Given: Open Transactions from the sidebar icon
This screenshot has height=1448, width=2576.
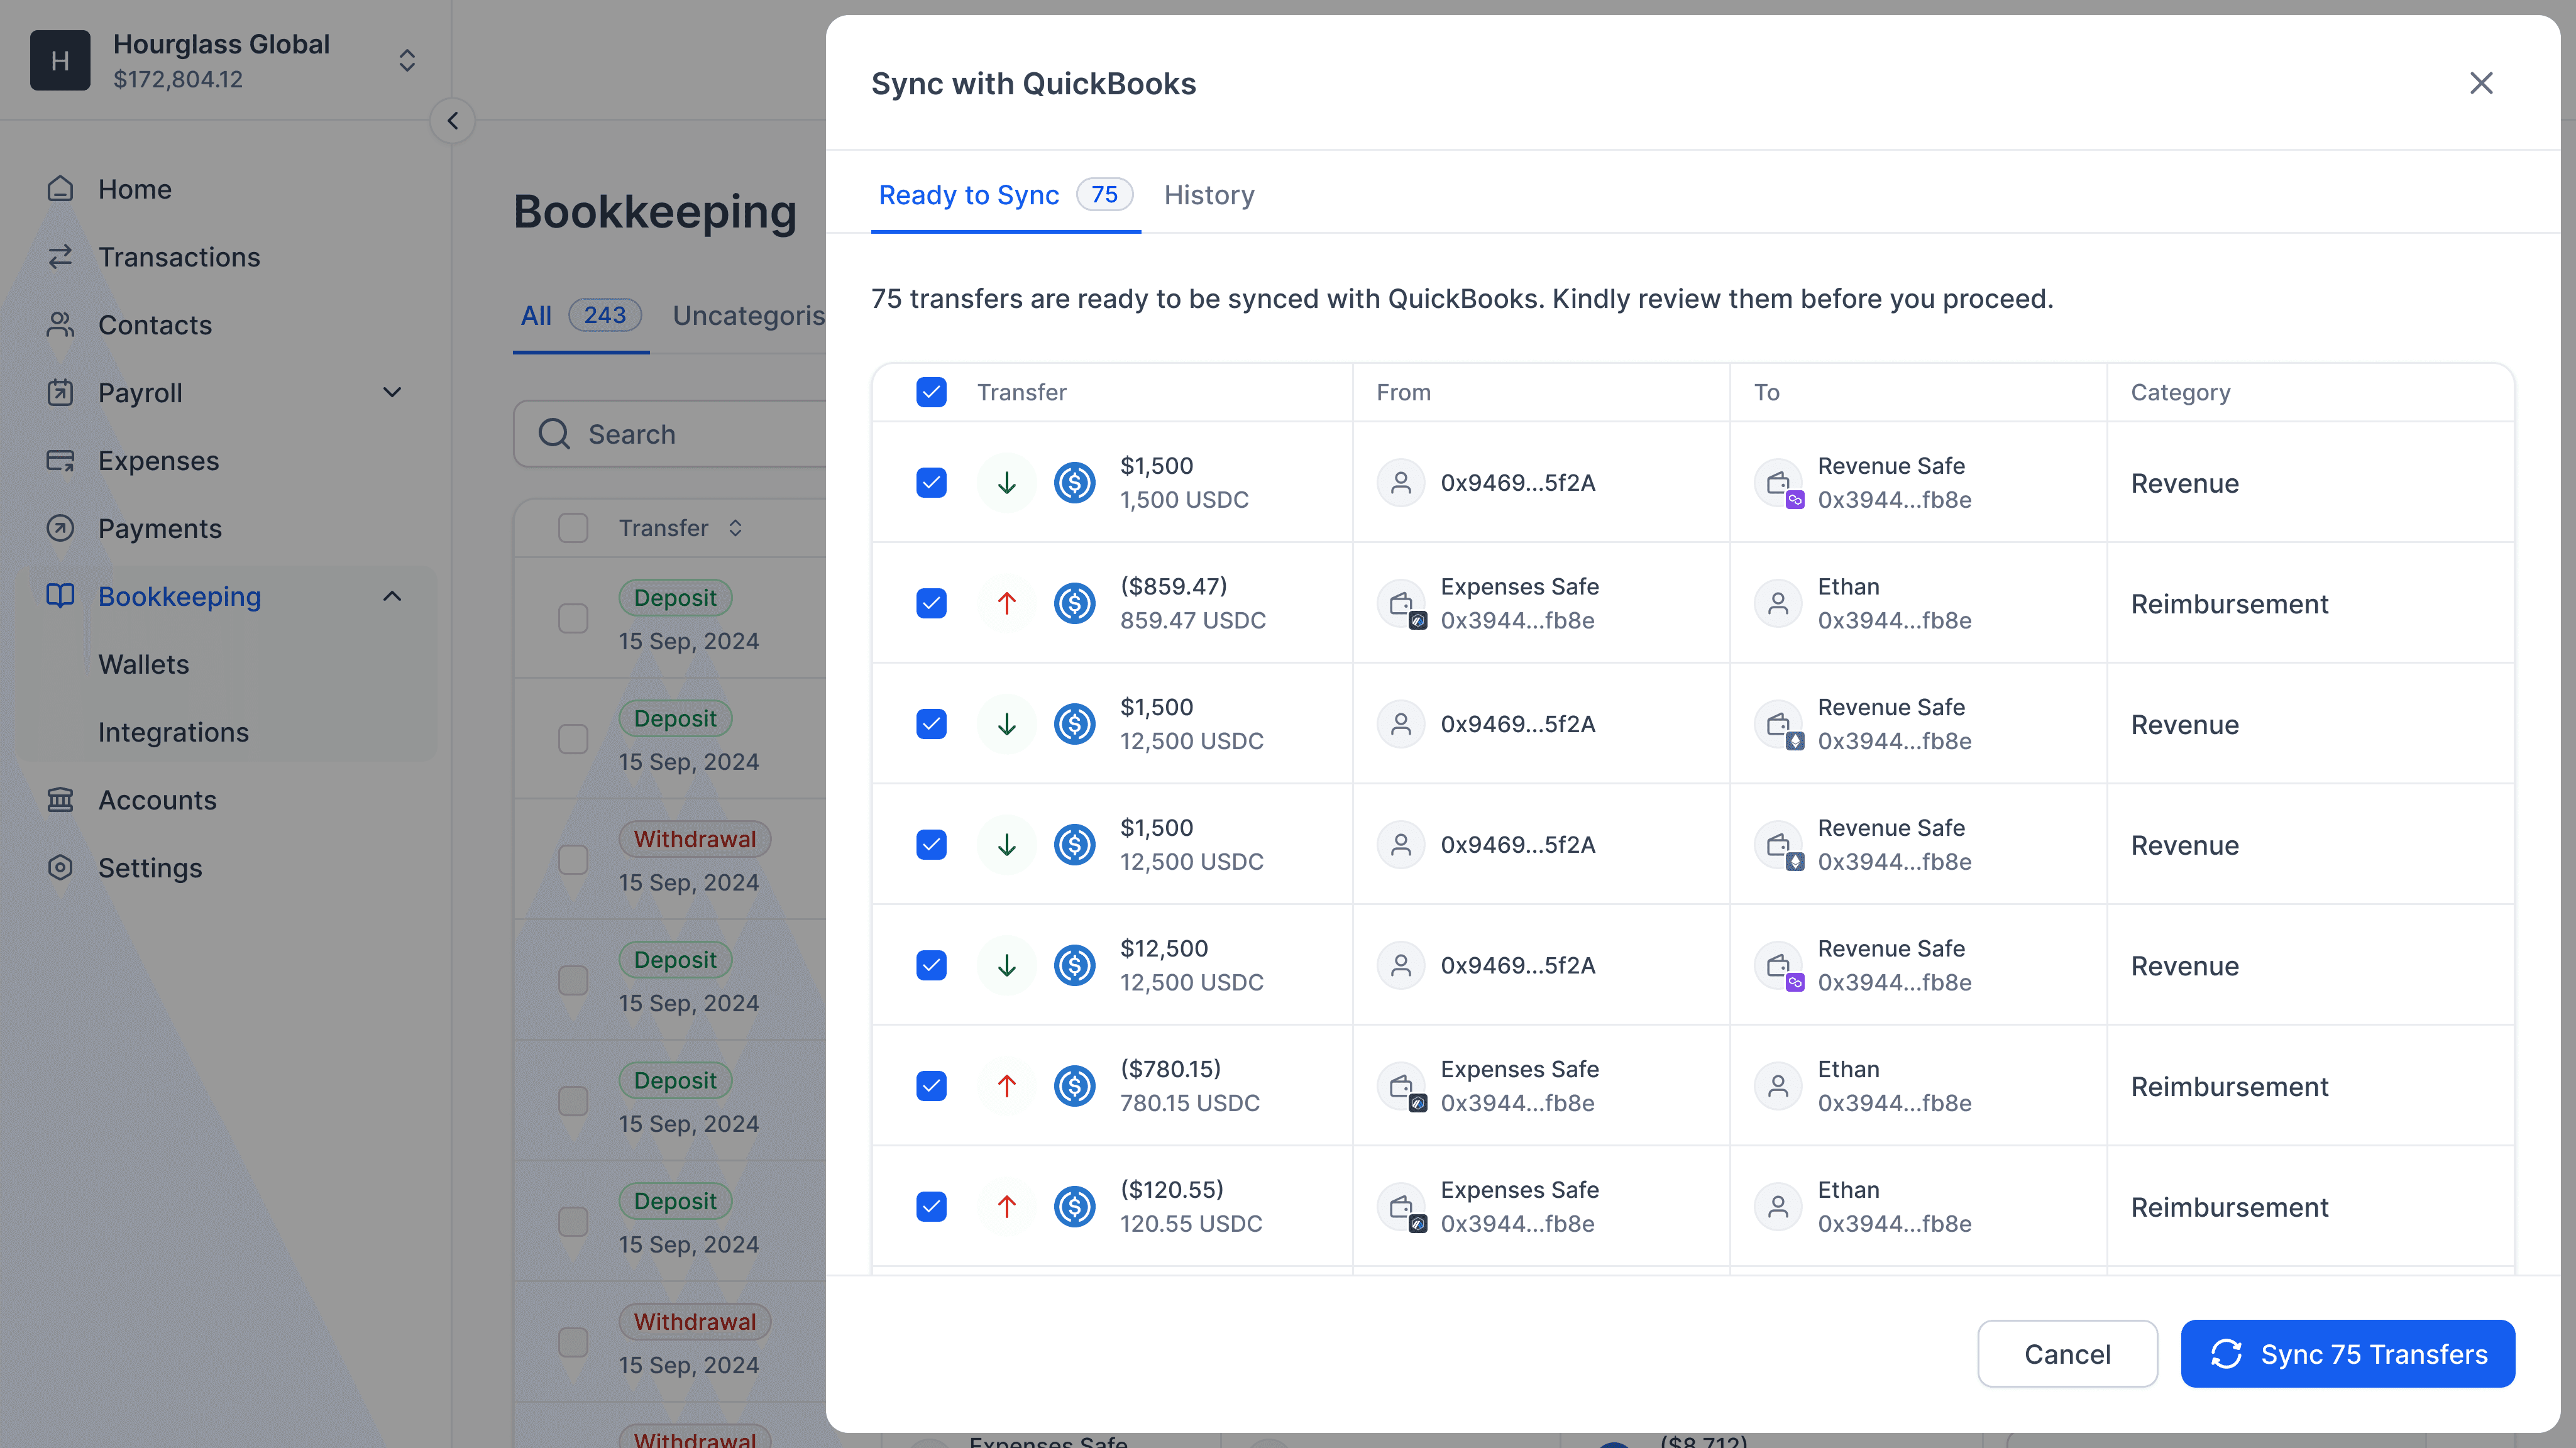Looking at the screenshot, I should (x=60, y=257).
